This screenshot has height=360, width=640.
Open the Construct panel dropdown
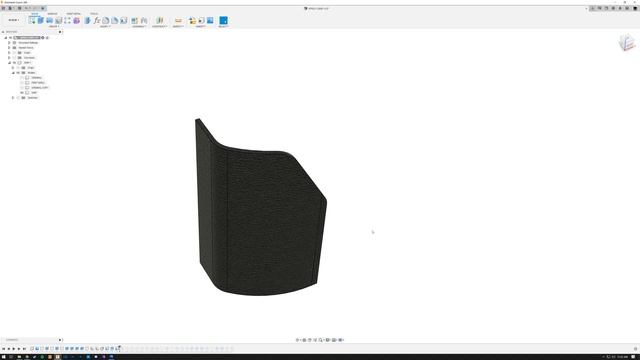coord(160,27)
